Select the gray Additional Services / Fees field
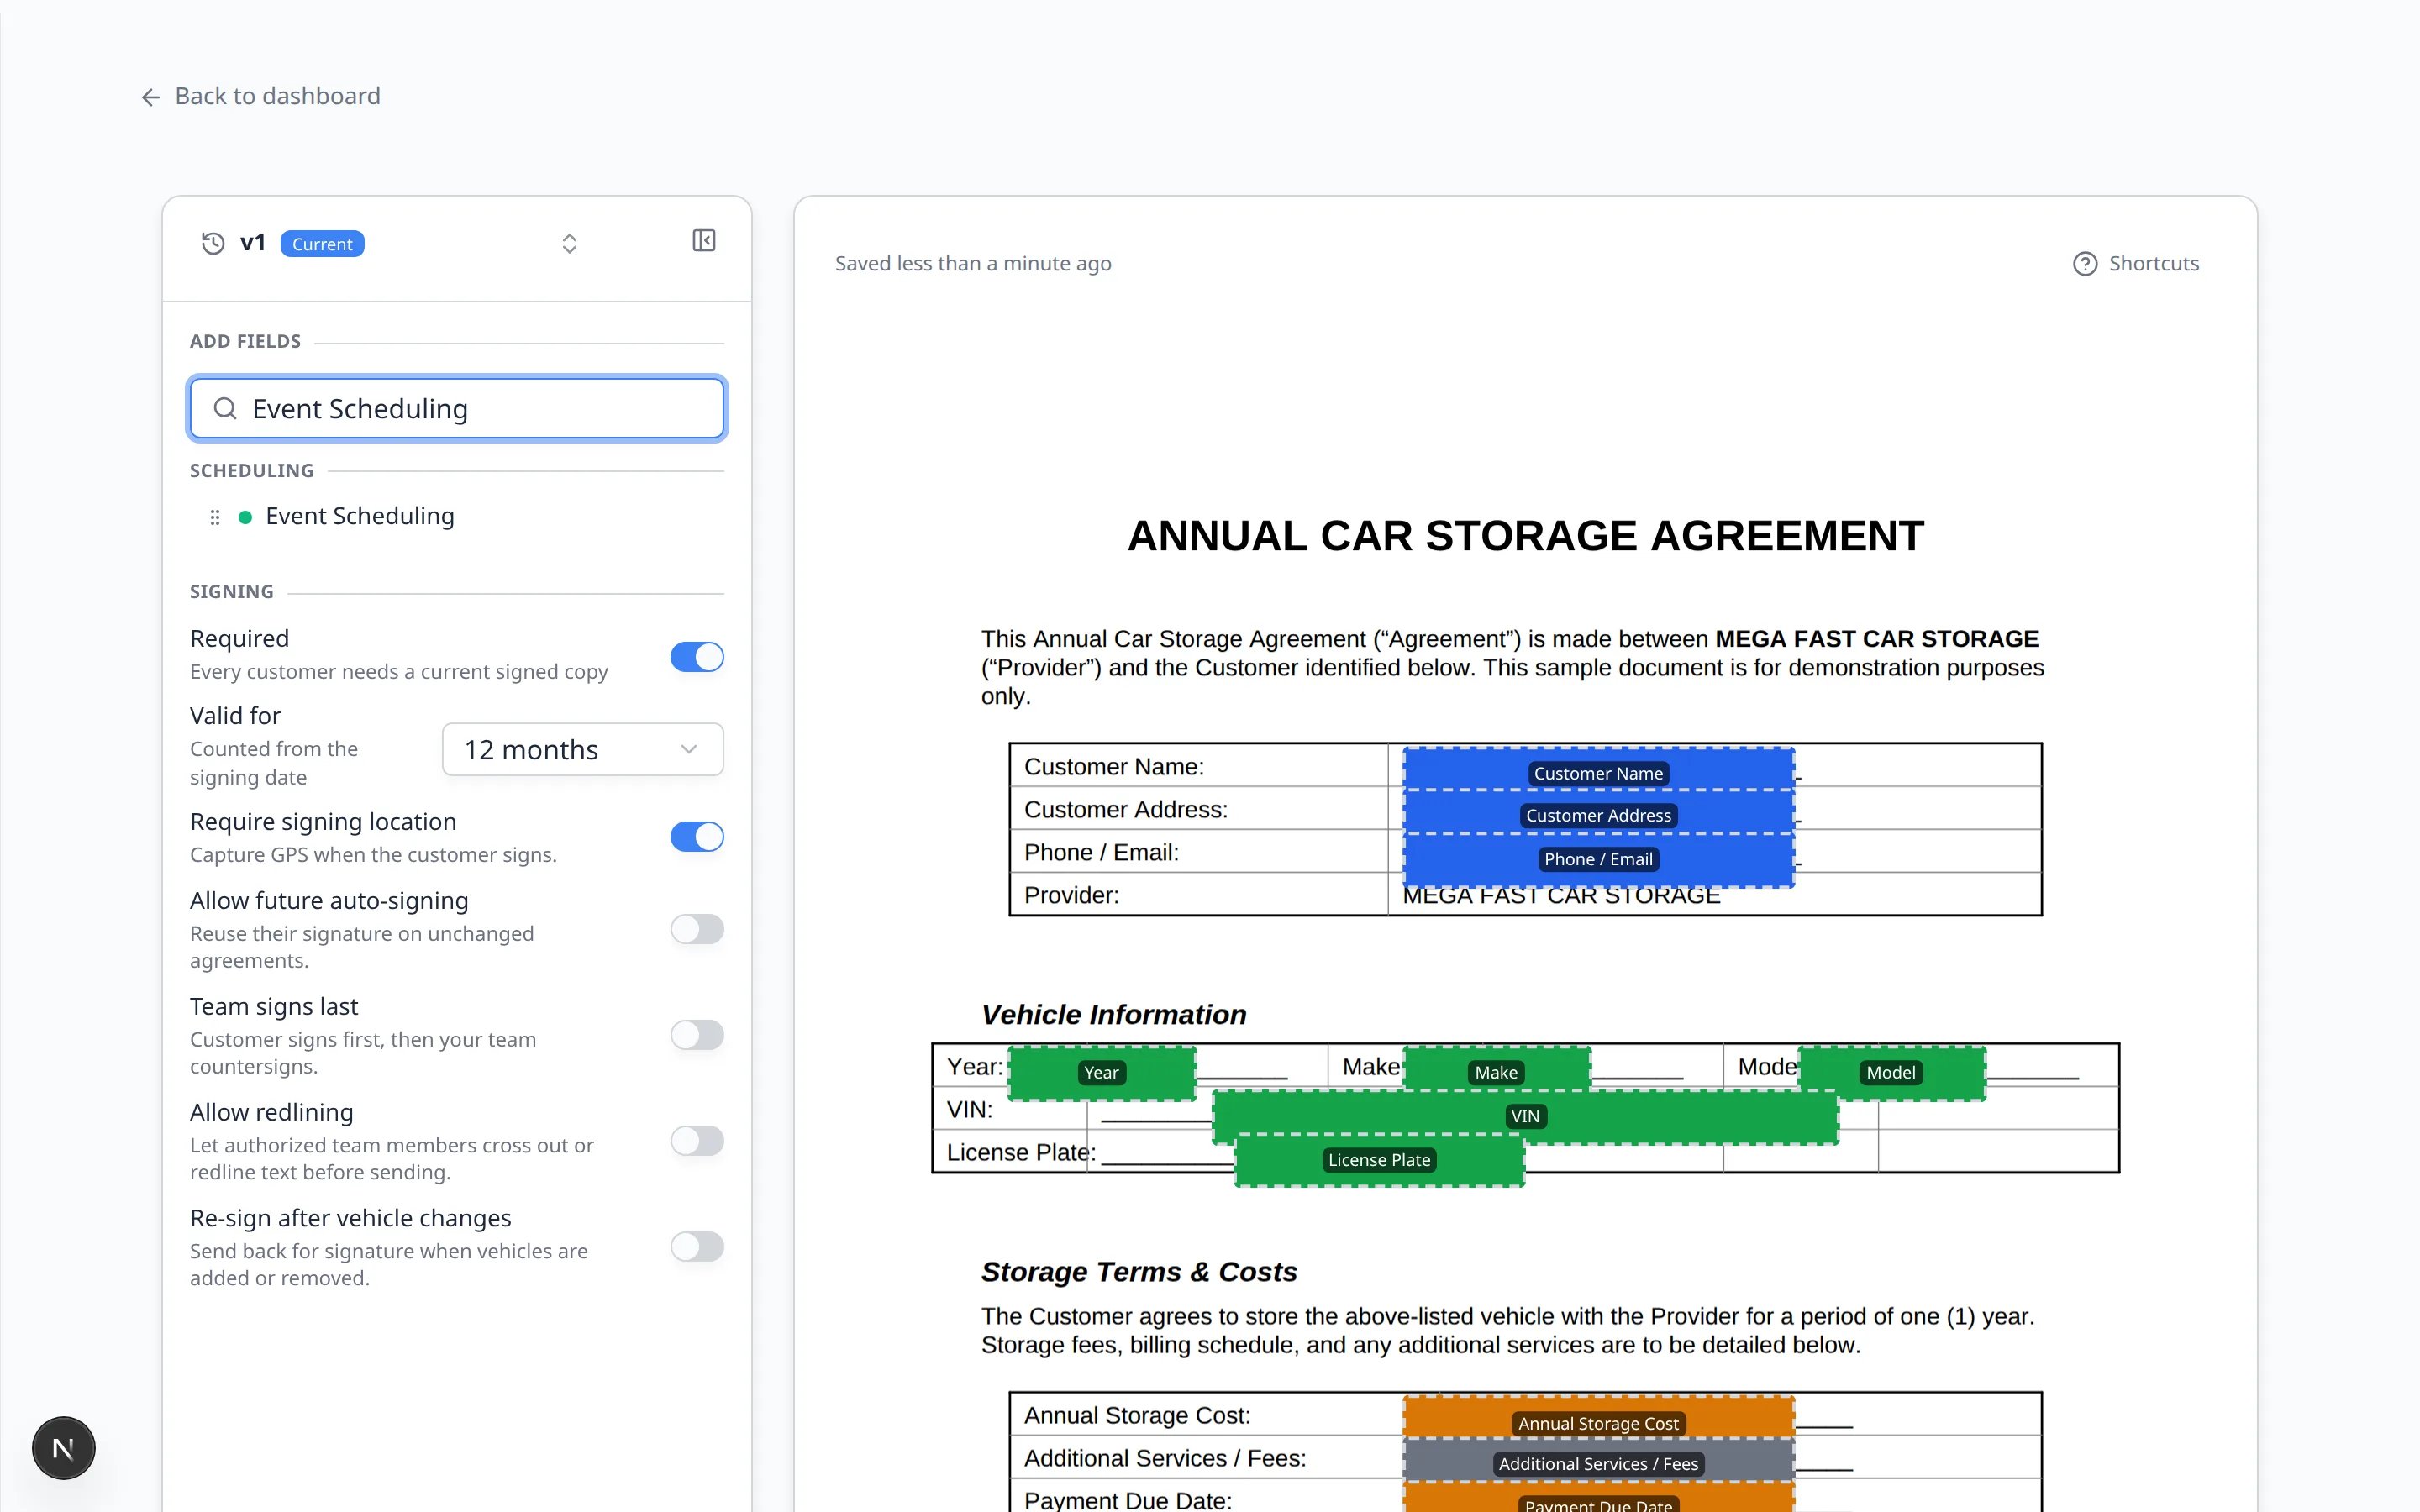 click(1598, 1461)
